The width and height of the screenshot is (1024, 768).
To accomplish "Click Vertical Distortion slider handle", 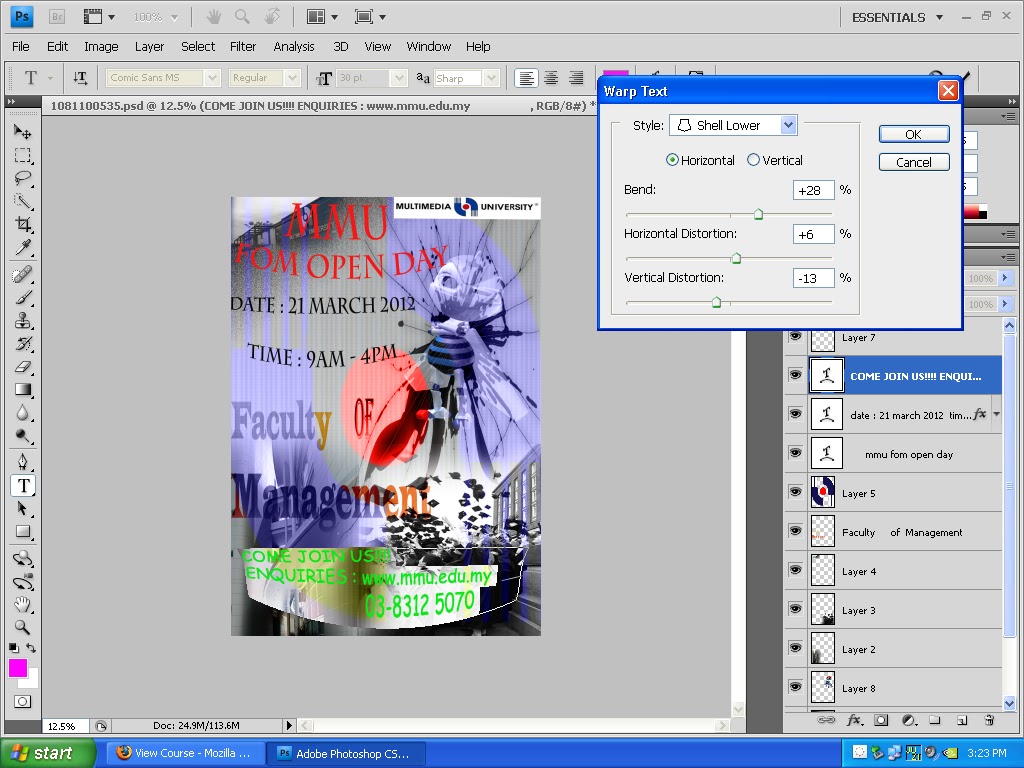I will (x=716, y=302).
